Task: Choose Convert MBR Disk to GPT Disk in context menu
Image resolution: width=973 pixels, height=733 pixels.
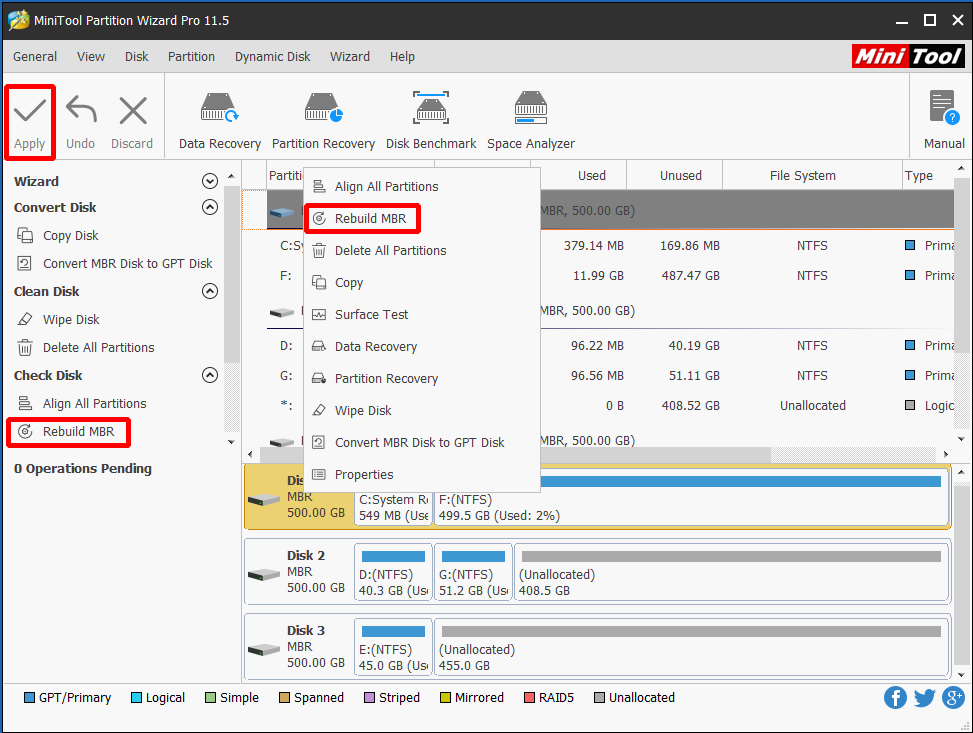Action: (421, 443)
